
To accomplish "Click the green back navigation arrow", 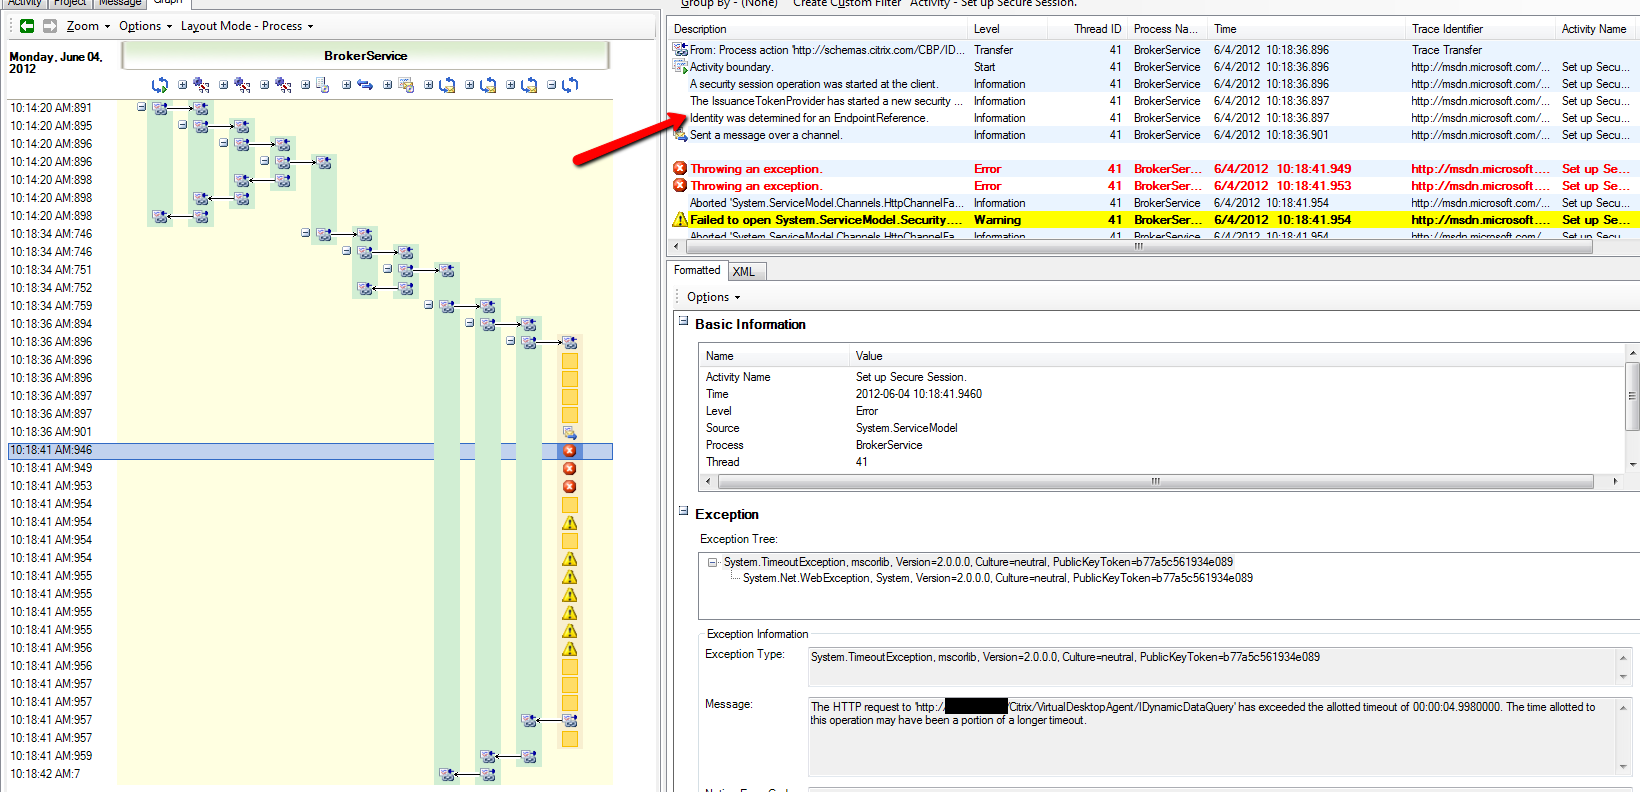I will (27, 26).
